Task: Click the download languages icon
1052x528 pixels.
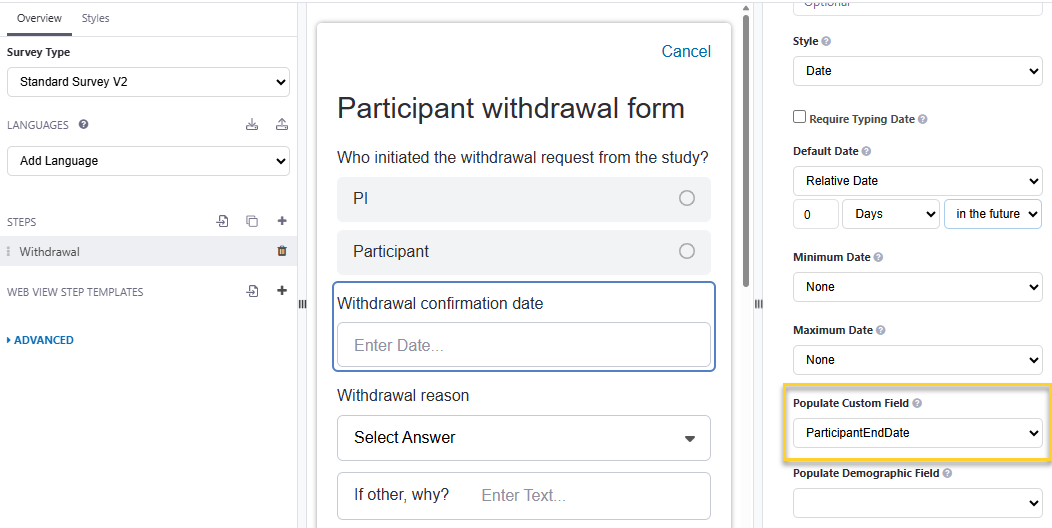Action: (252, 124)
